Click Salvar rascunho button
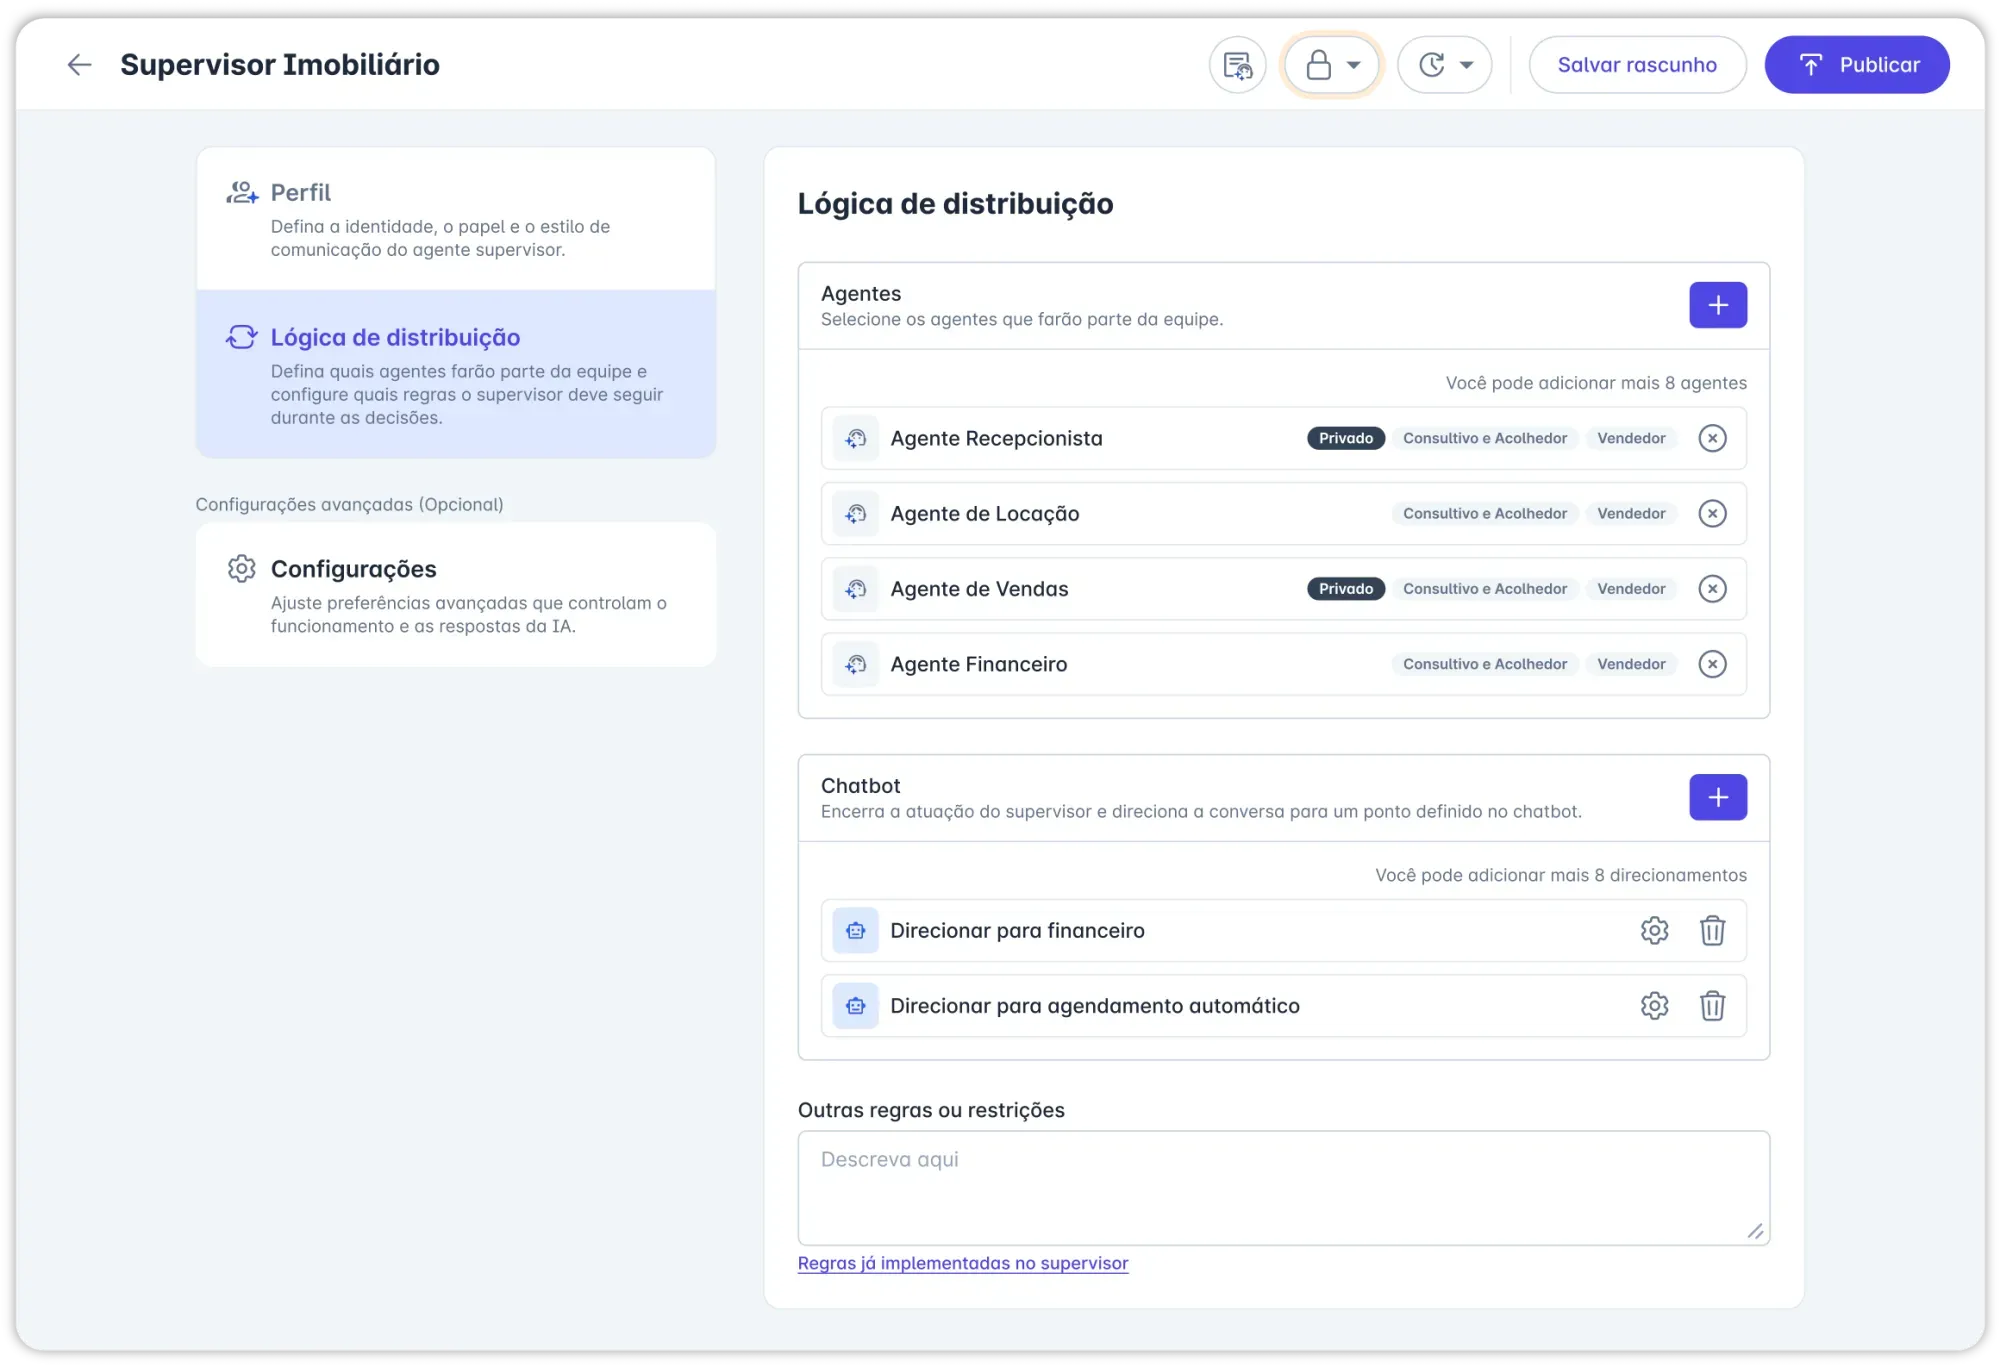Viewport: 2000px width, 1367px height. pyautogui.click(x=1636, y=65)
